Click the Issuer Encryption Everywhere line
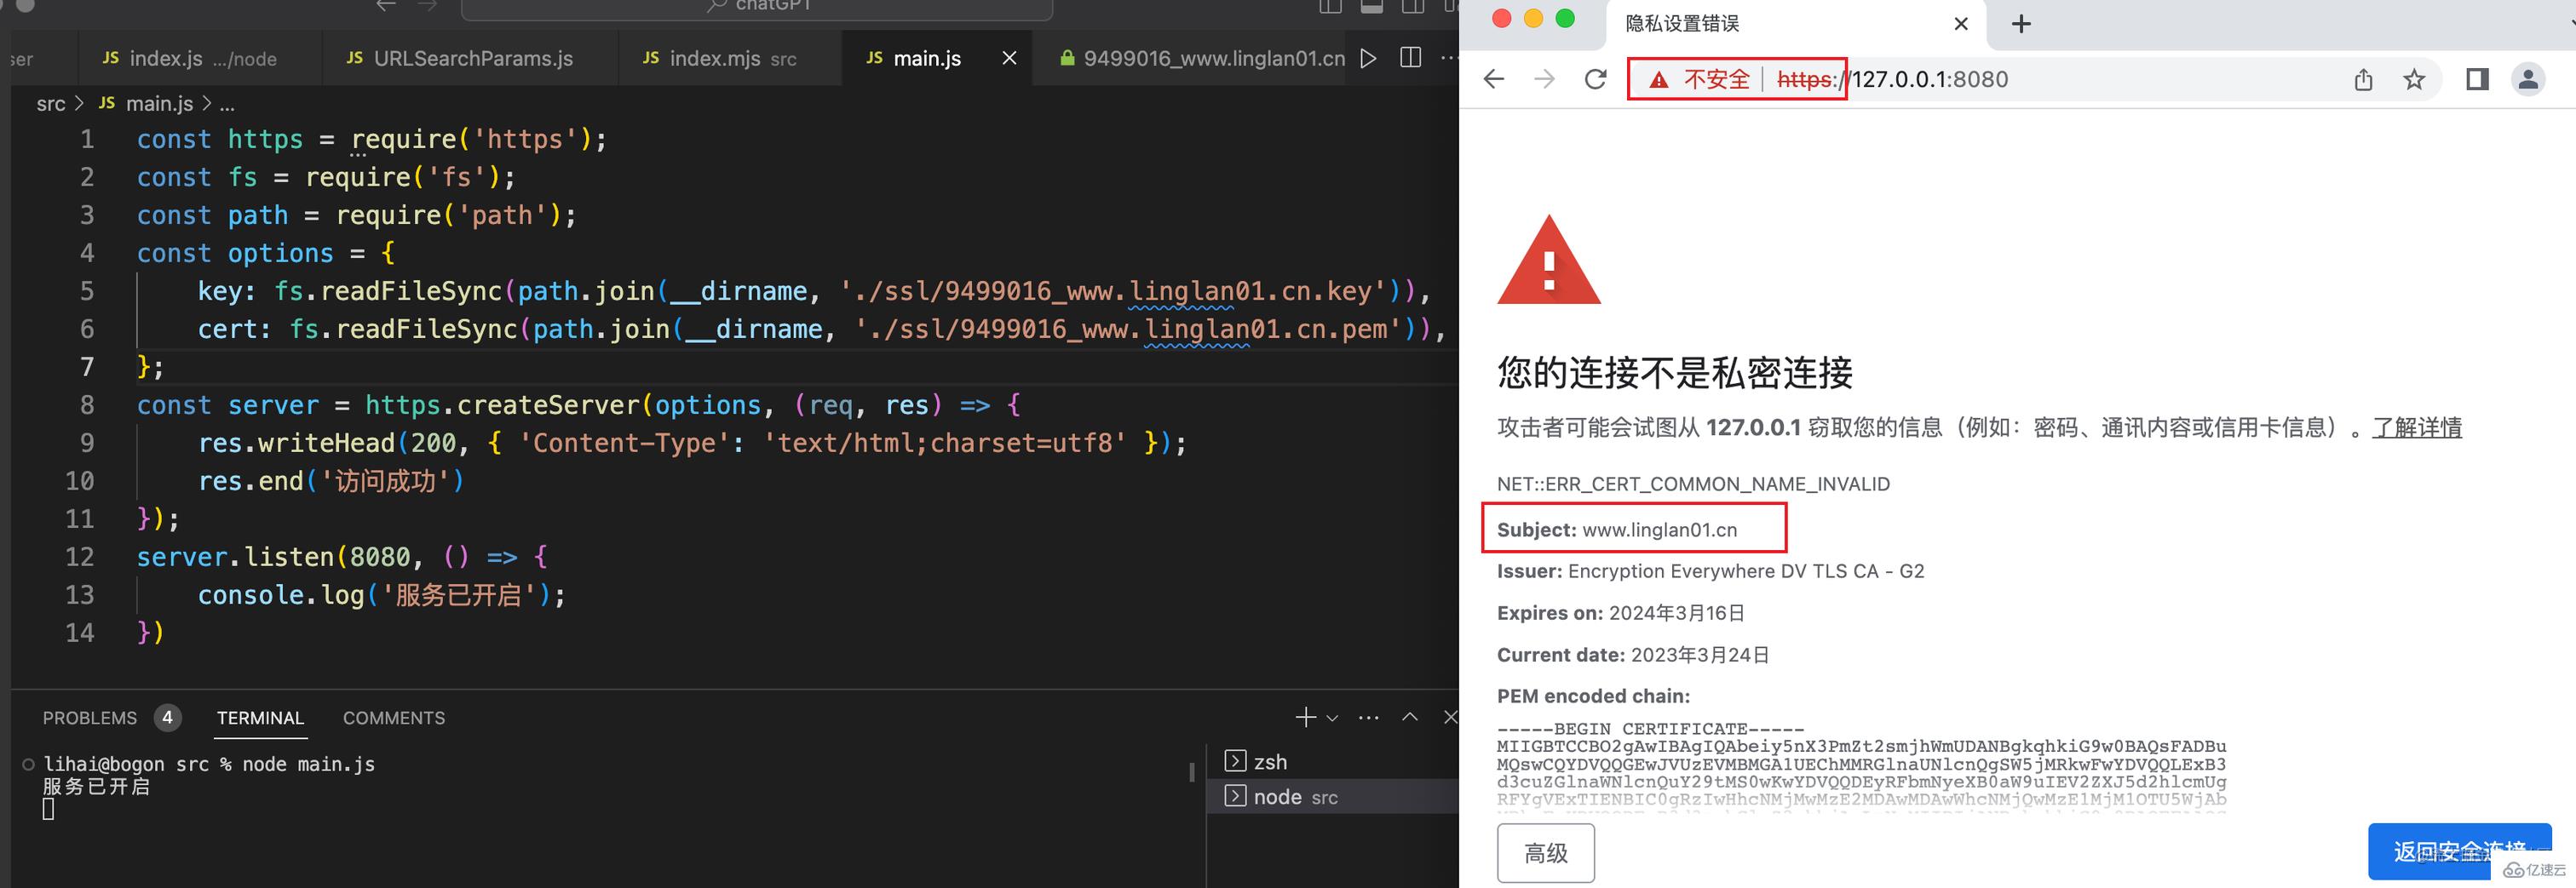 1710,571
